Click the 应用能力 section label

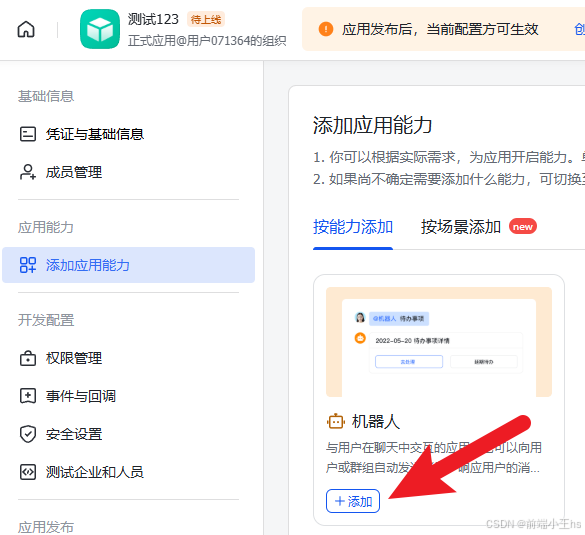coord(46,227)
